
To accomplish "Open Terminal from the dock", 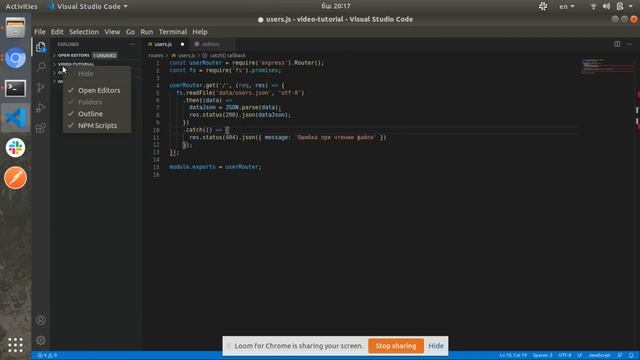I will point(16,88).
